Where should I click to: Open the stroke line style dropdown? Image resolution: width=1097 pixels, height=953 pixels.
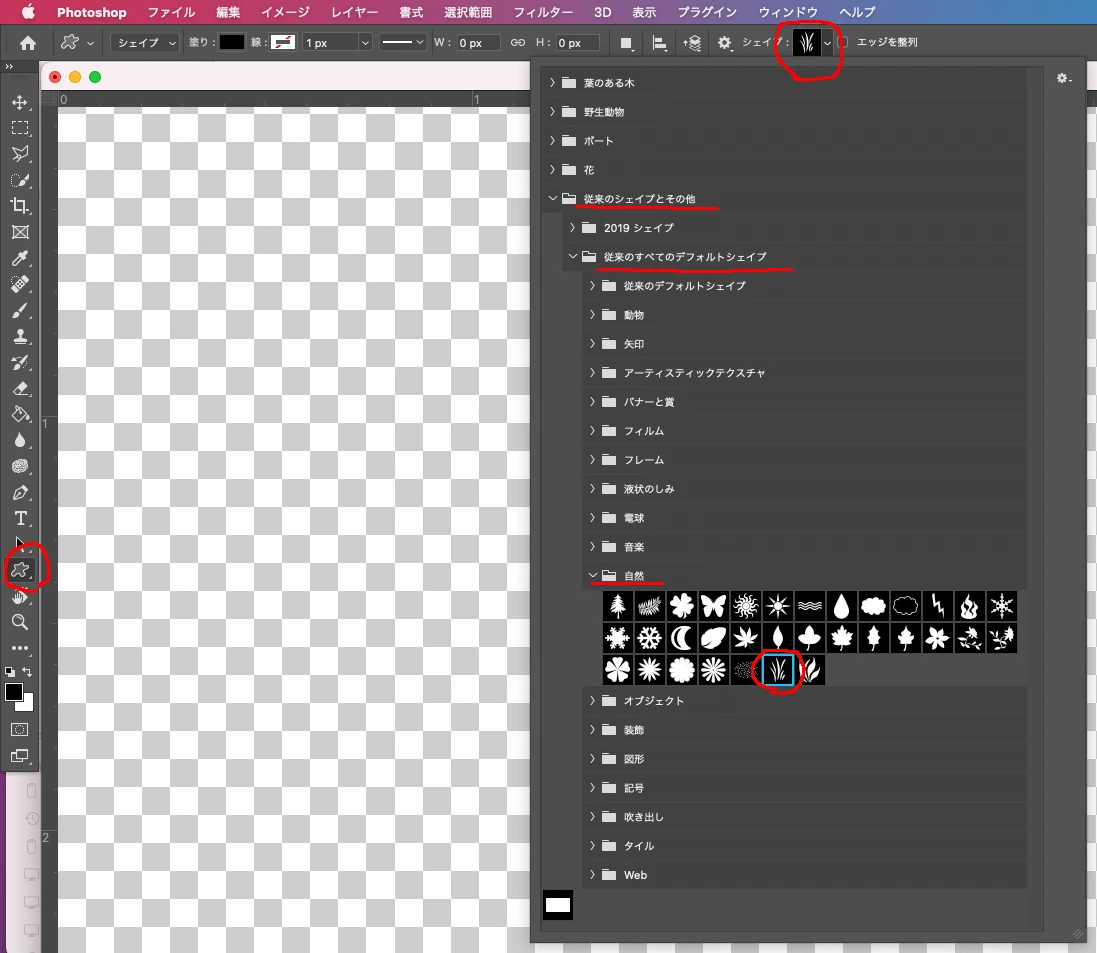[402, 43]
